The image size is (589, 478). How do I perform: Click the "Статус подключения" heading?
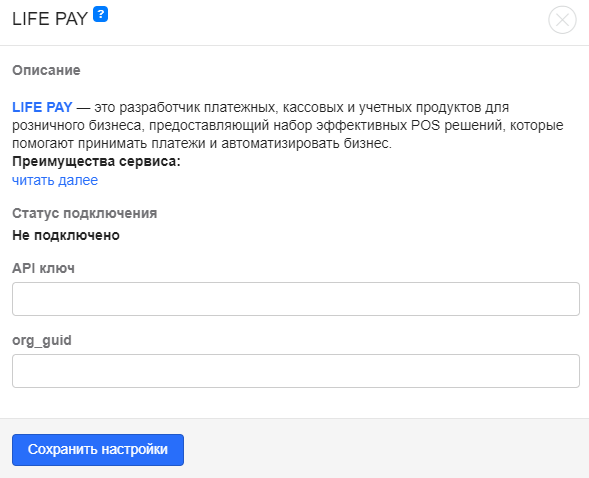(x=85, y=213)
